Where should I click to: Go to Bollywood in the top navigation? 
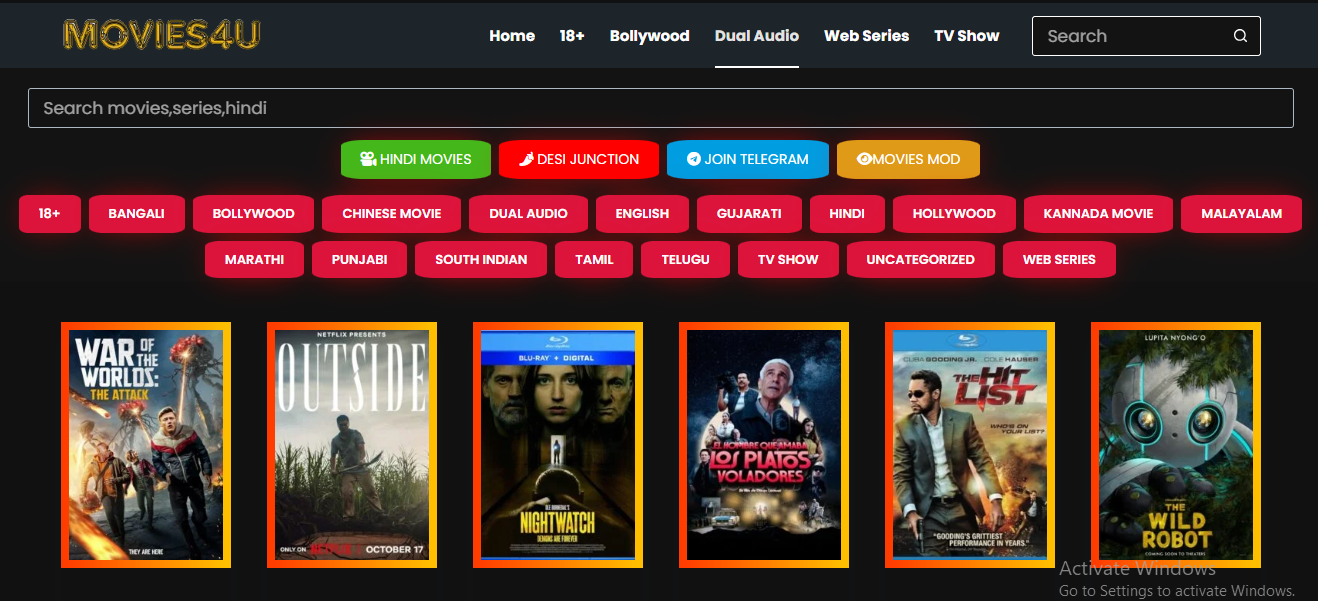(650, 36)
